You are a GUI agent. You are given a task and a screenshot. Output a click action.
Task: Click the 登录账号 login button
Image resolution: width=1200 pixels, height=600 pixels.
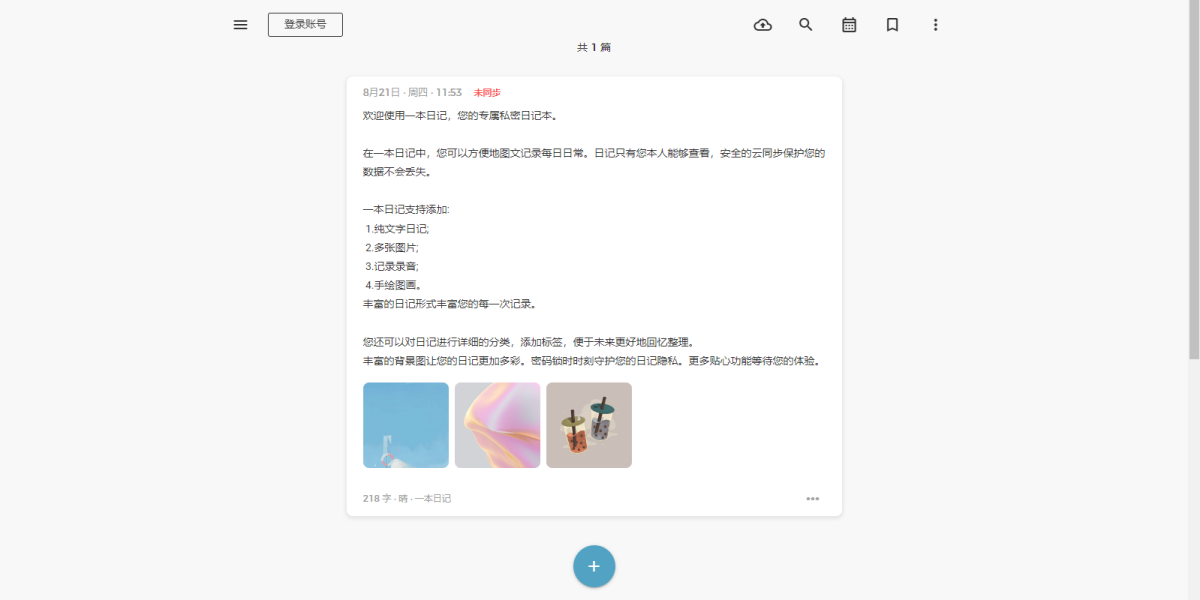click(x=305, y=25)
